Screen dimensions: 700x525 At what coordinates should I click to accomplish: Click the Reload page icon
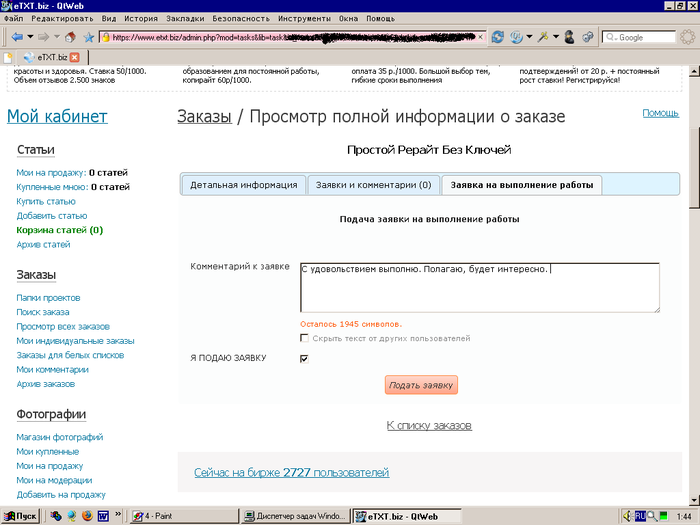(497, 37)
